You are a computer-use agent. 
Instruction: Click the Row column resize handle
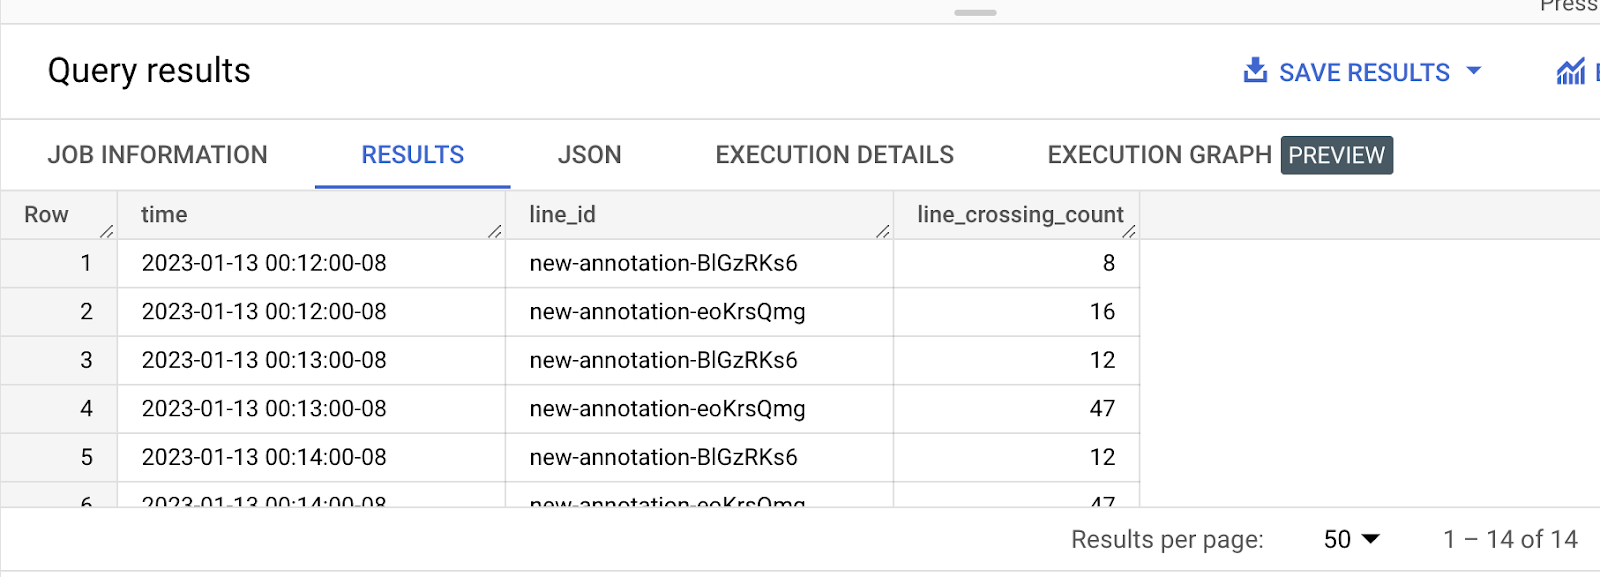tap(106, 232)
